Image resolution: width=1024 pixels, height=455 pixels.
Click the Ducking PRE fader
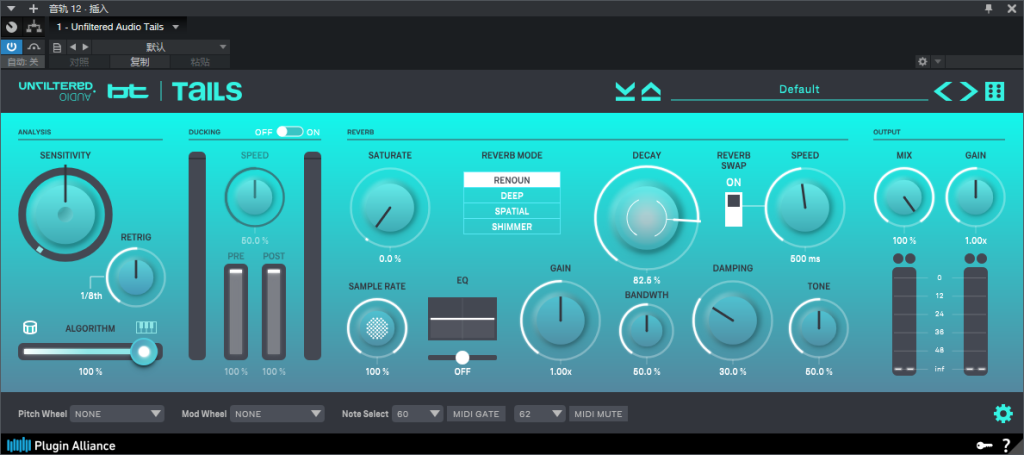click(x=236, y=312)
